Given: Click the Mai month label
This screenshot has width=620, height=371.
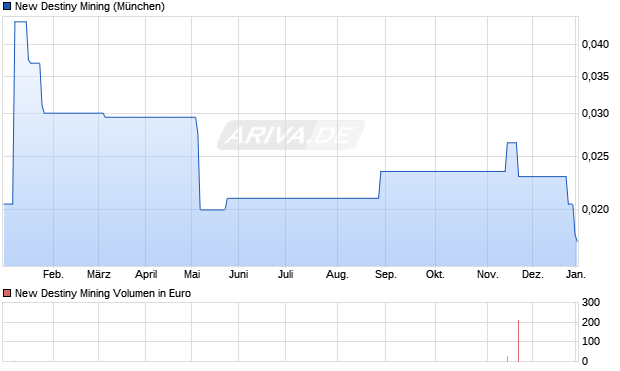Looking at the screenshot, I should coord(192,274).
